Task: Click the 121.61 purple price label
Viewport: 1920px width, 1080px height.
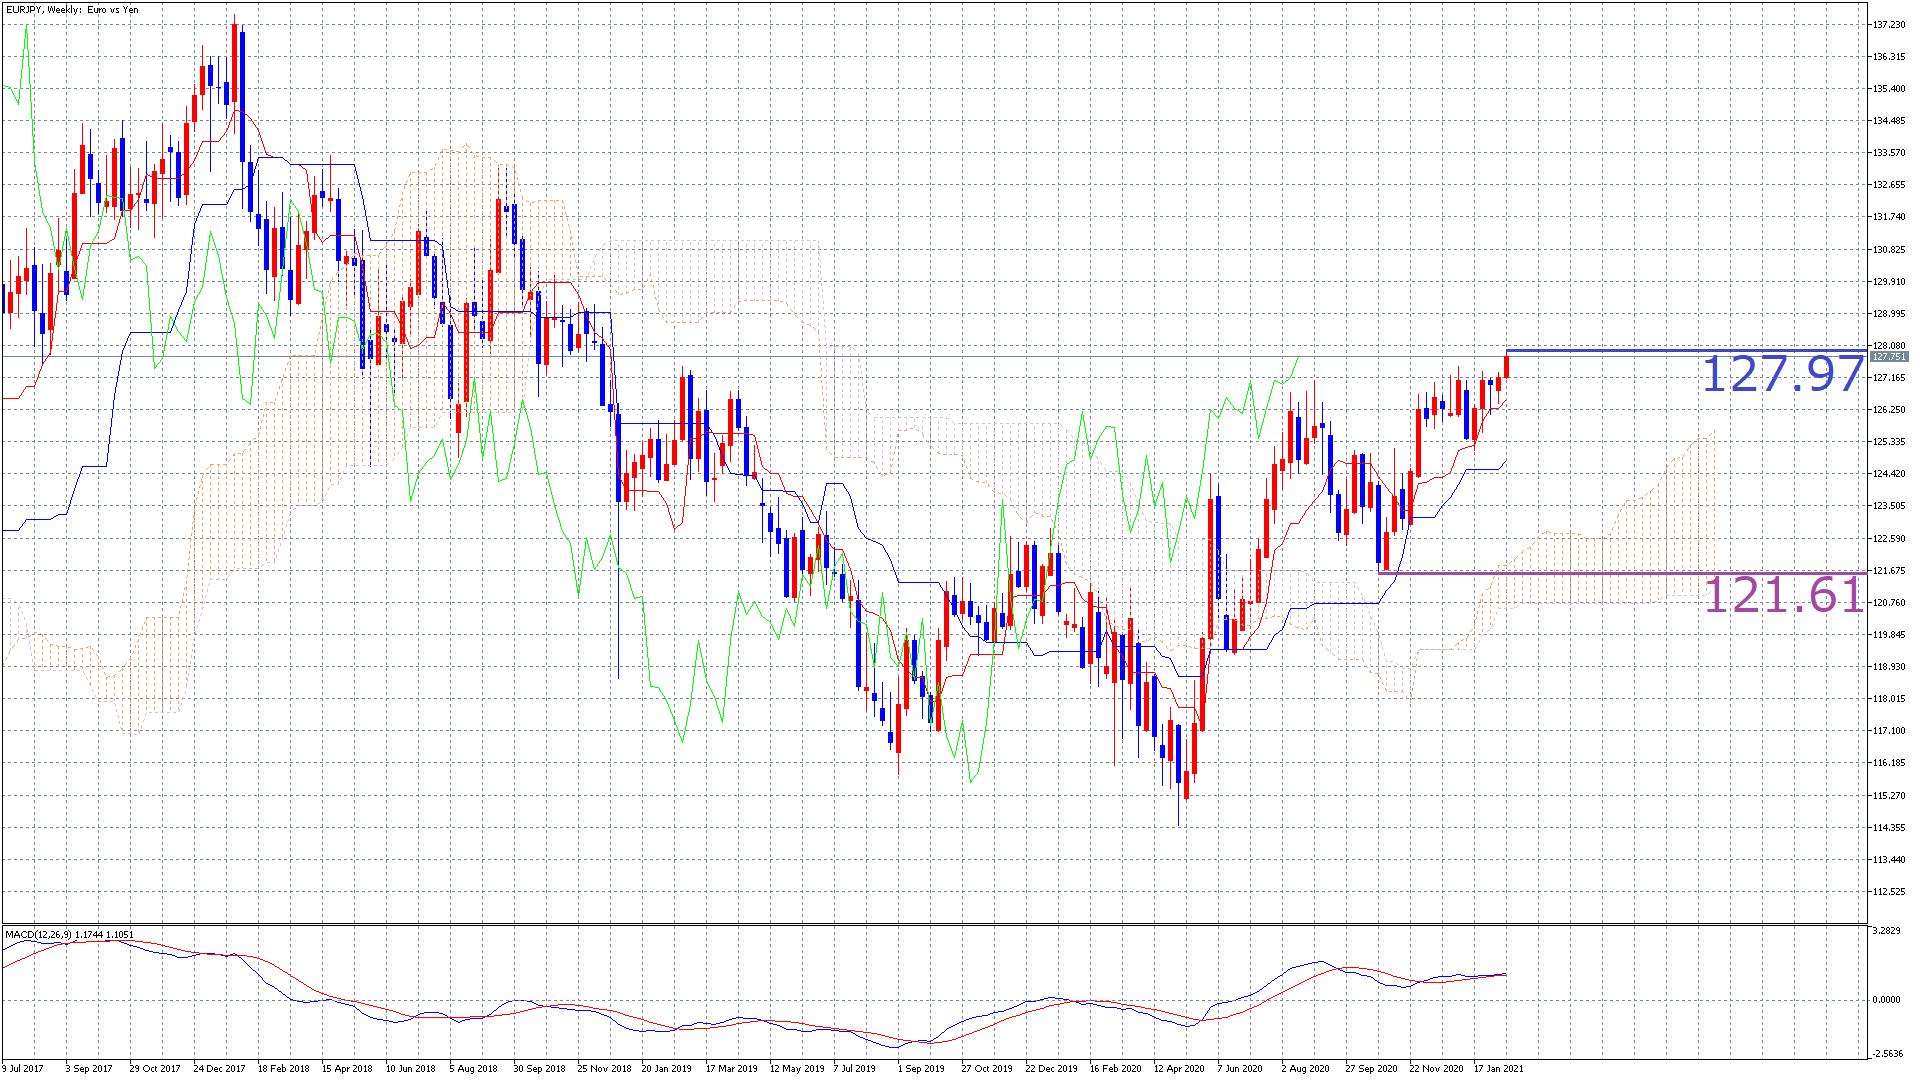Action: click(1782, 595)
